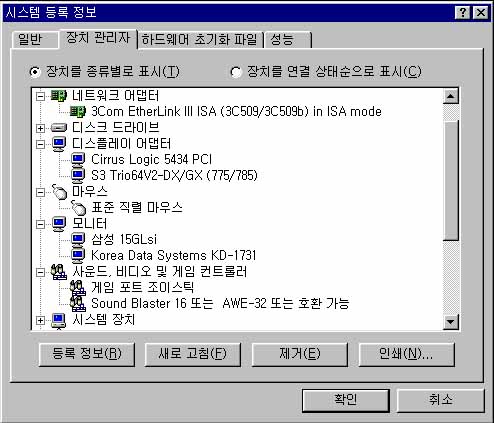Screen dimensions: 494x423
Task: Click the Cirrus Logic 5434 PCI display icon
Action: coord(78,160)
